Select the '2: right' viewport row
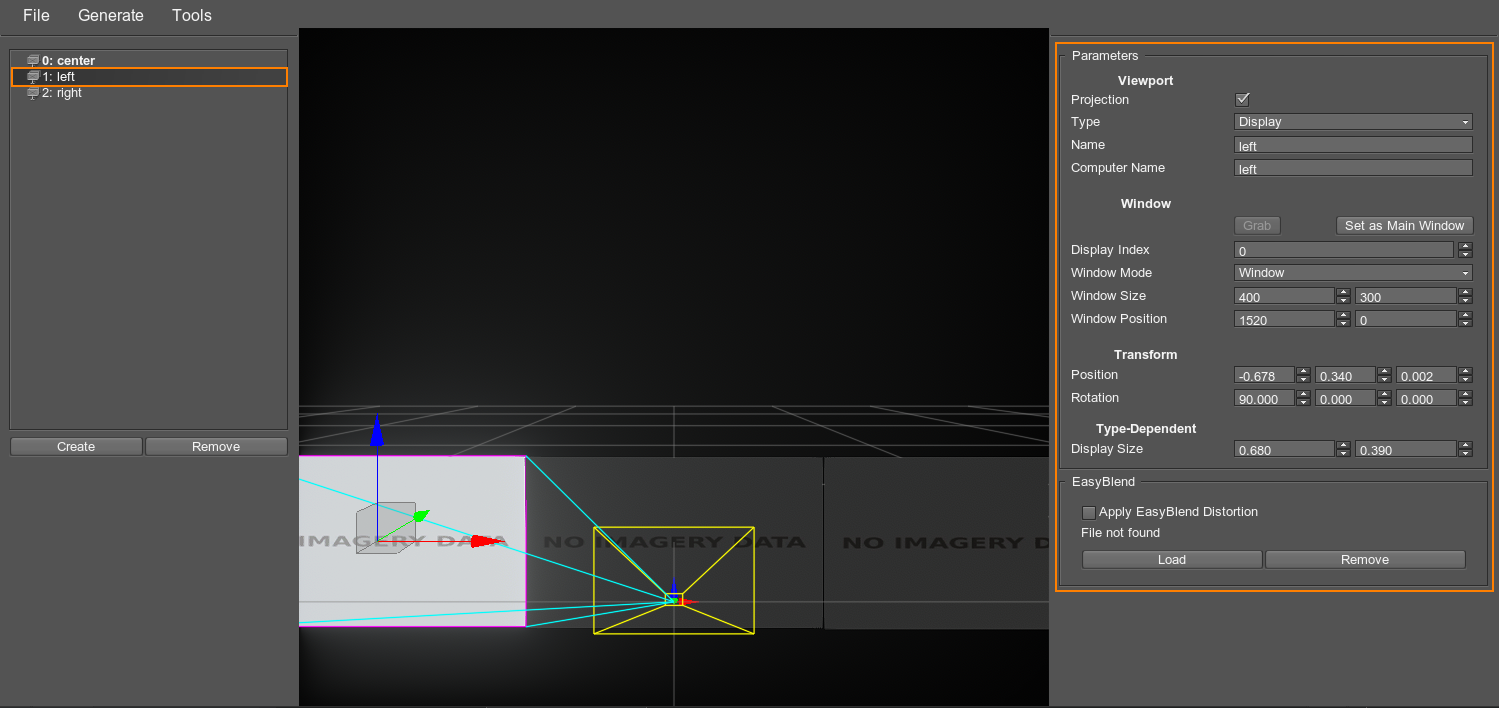 149,93
